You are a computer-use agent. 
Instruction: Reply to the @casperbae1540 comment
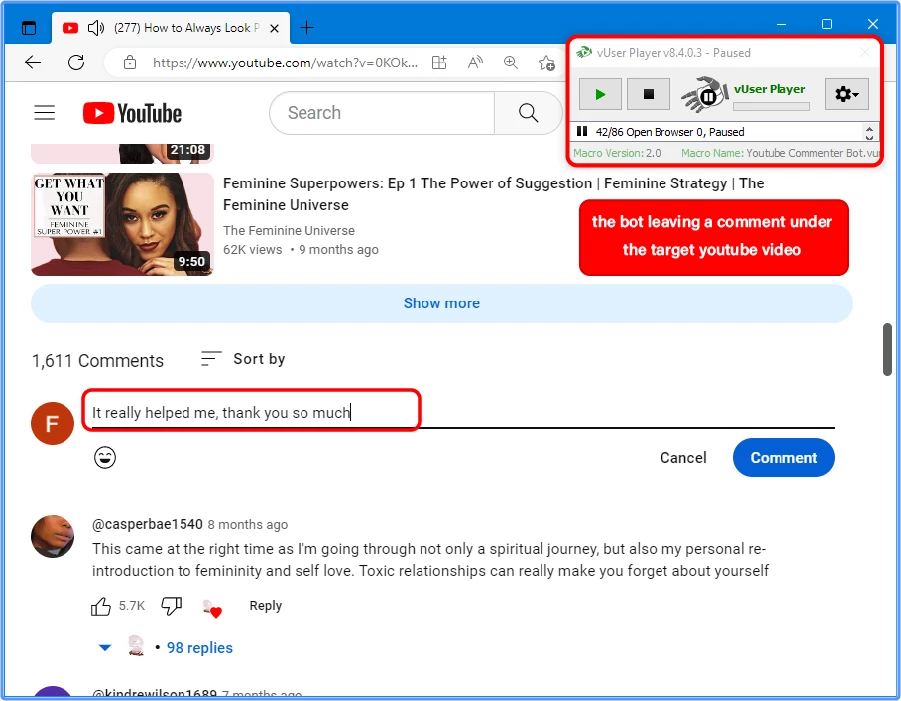tap(265, 606)
